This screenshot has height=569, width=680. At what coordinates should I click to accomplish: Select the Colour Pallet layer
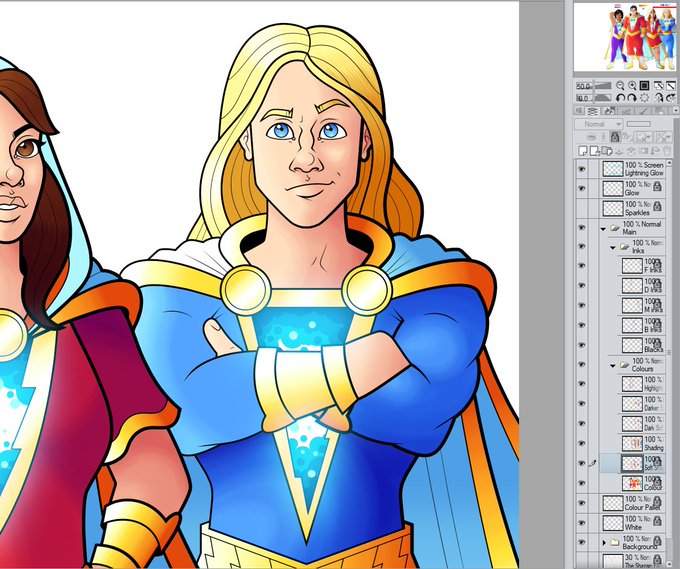coord(633,503)
